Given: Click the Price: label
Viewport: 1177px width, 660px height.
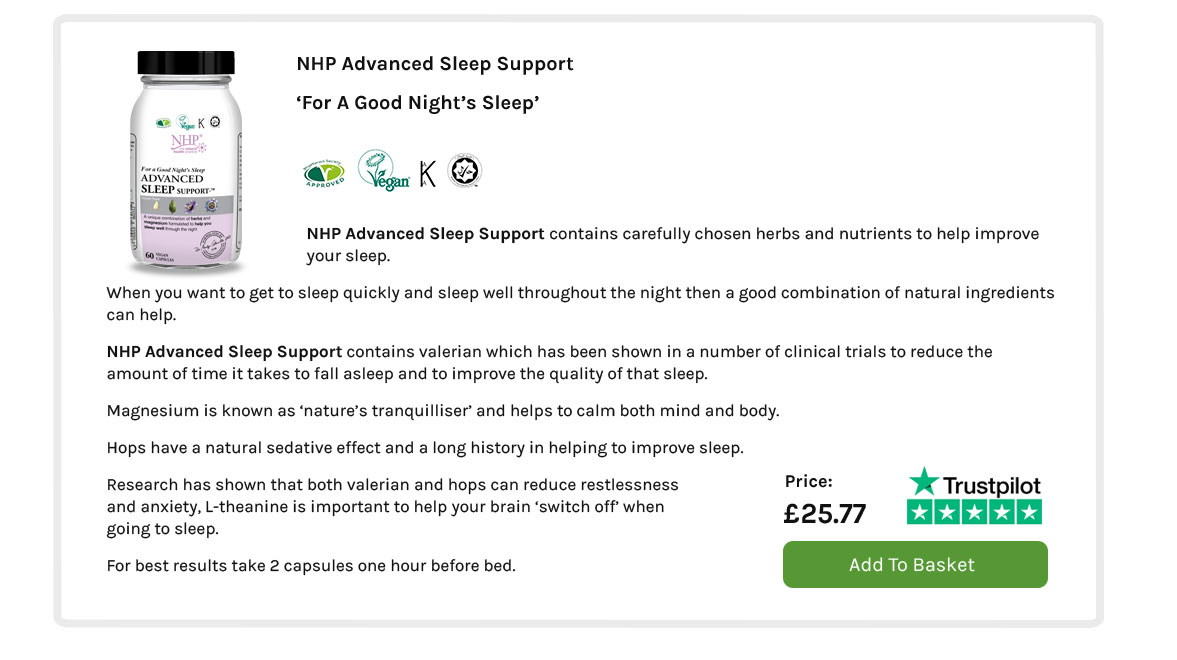Looking at the screenshot, I should 808,481.
